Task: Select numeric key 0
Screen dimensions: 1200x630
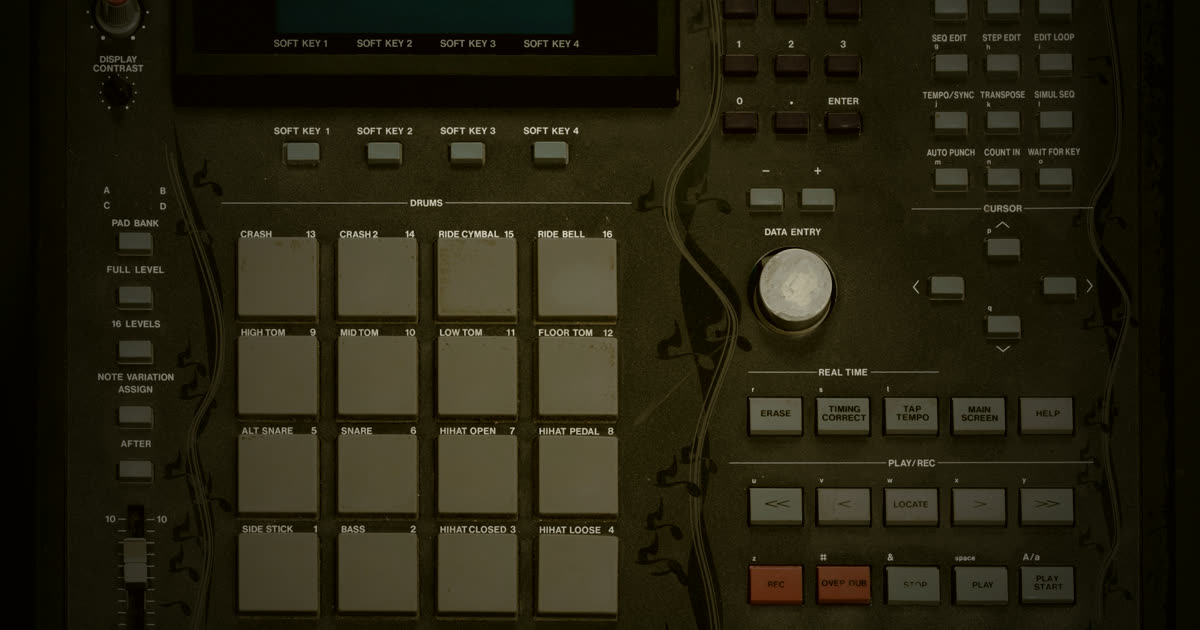Action: (x=740, y=122)
